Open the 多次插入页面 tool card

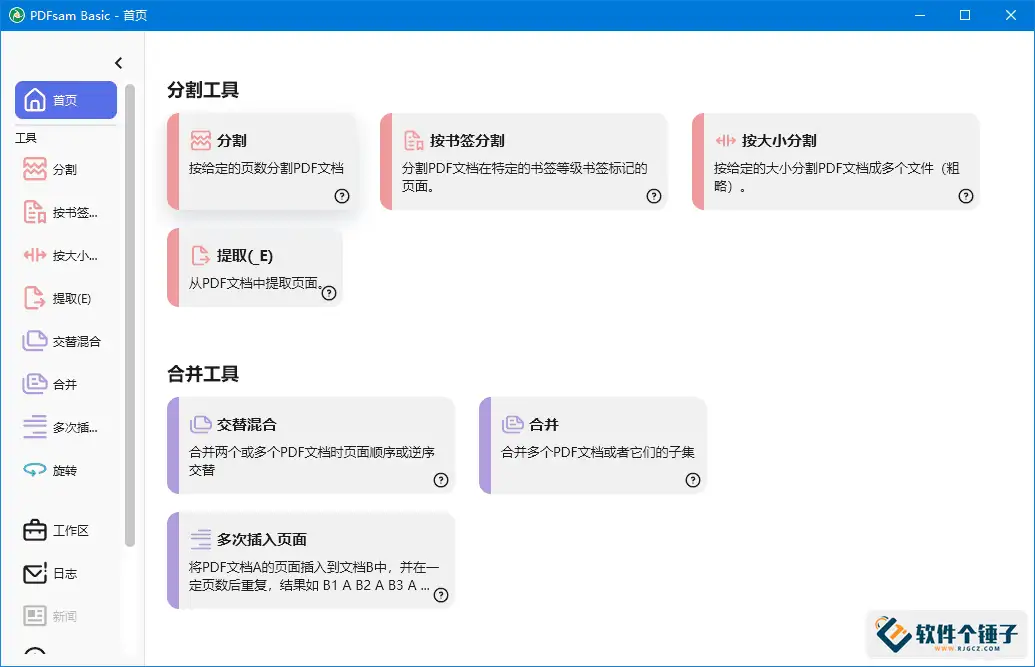(x=311, y=560)
